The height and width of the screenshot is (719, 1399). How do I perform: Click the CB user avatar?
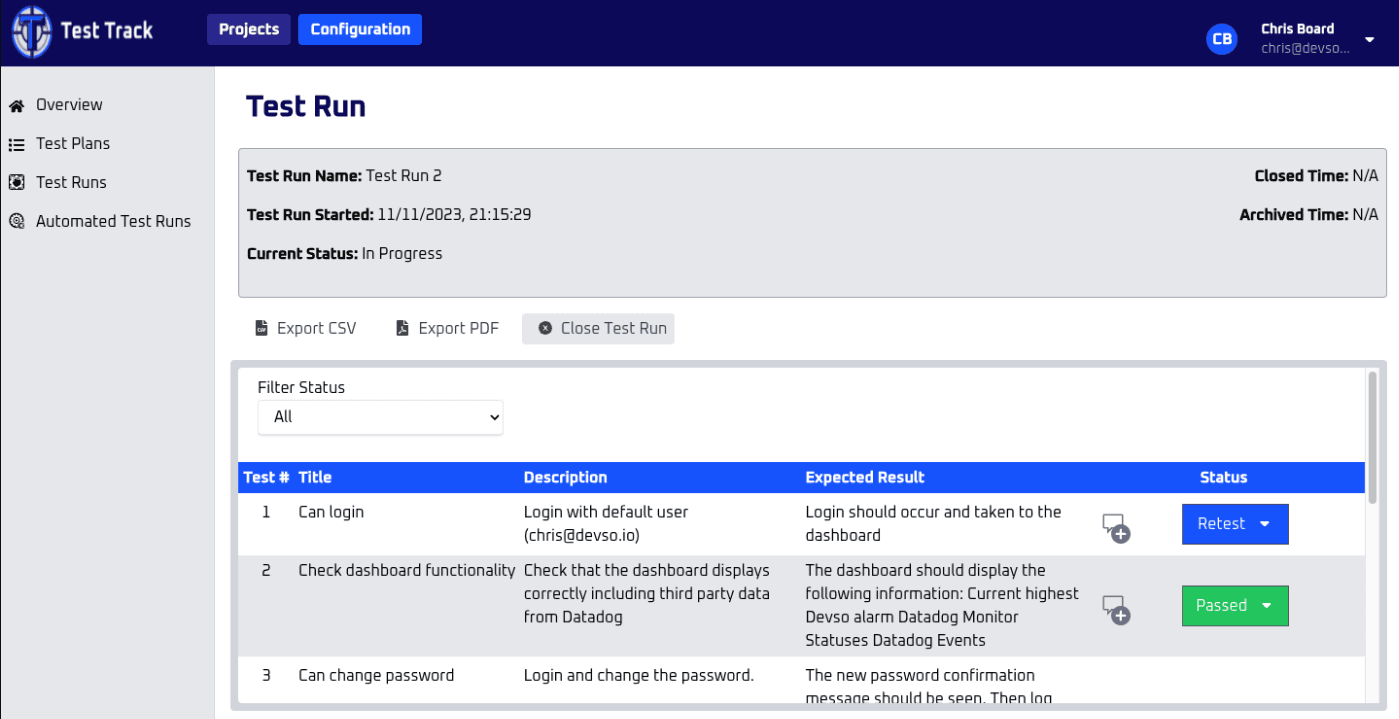point(1221,39)
